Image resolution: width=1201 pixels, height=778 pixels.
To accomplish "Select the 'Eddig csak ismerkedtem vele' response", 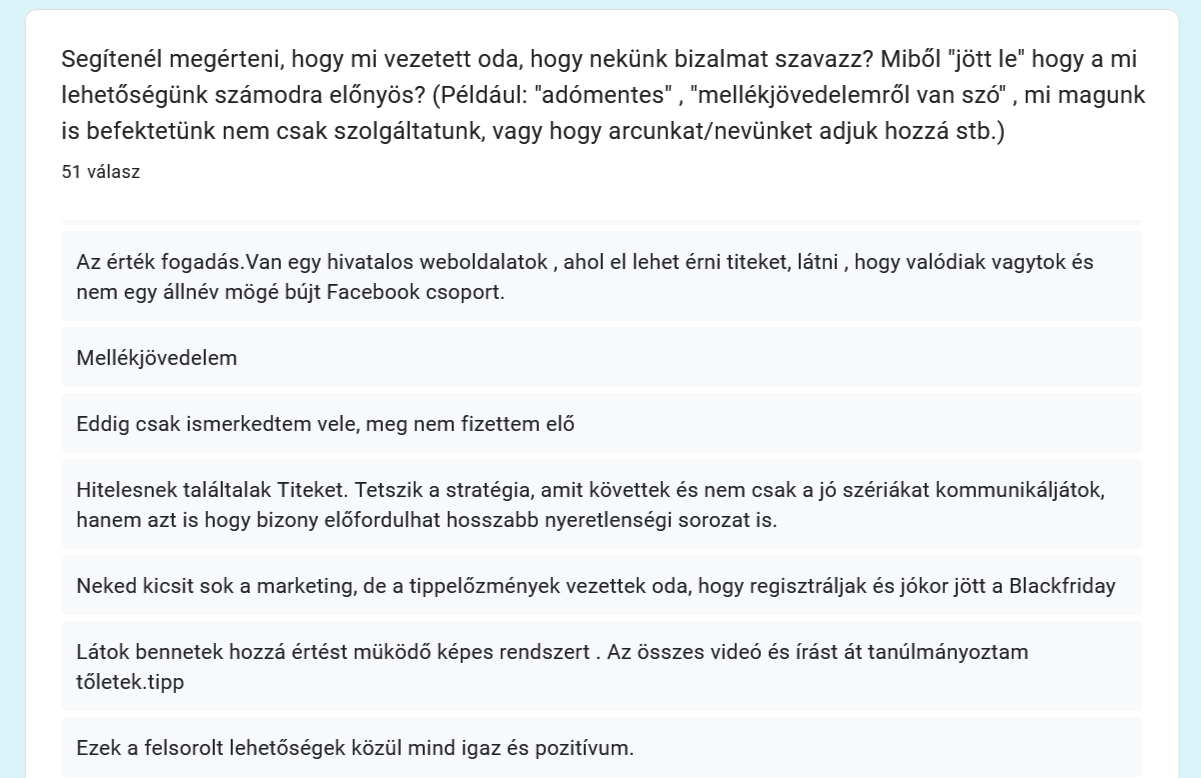I will click(x=325, y=423).
